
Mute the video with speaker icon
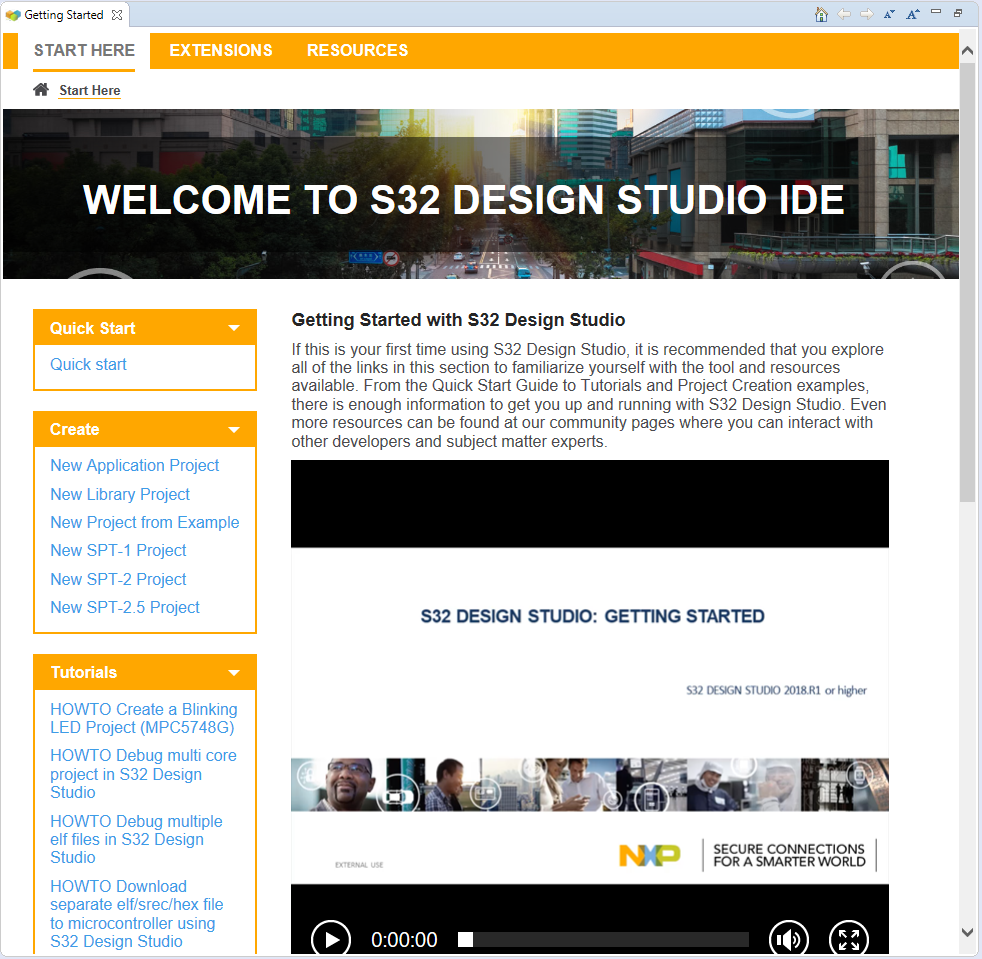[x=788, y=939]
